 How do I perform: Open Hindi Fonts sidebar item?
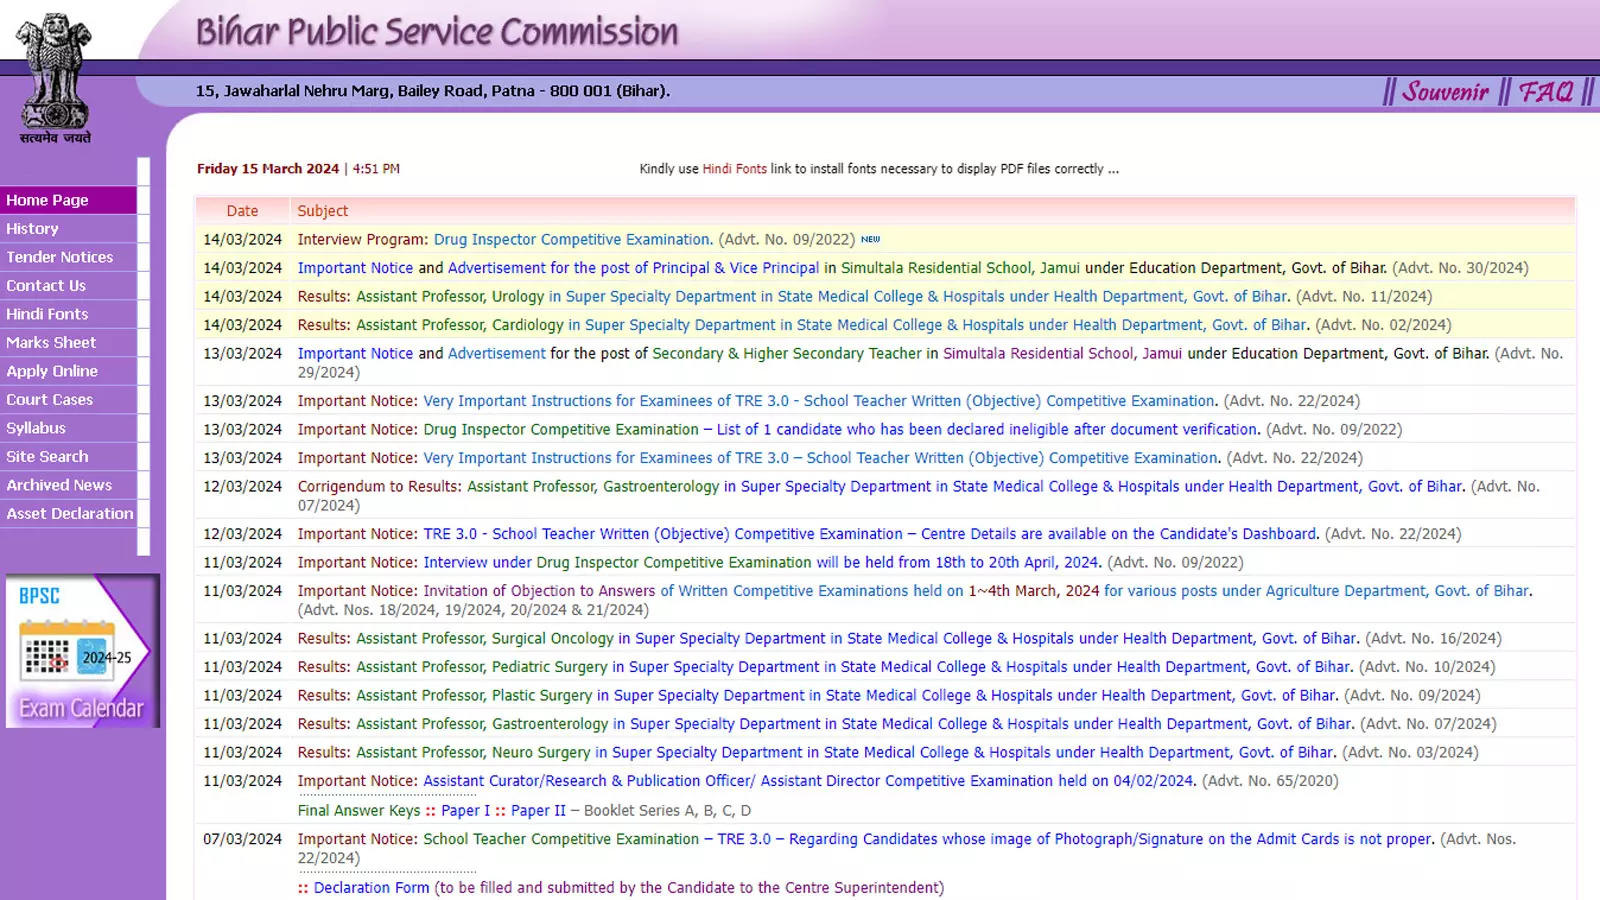68,314
